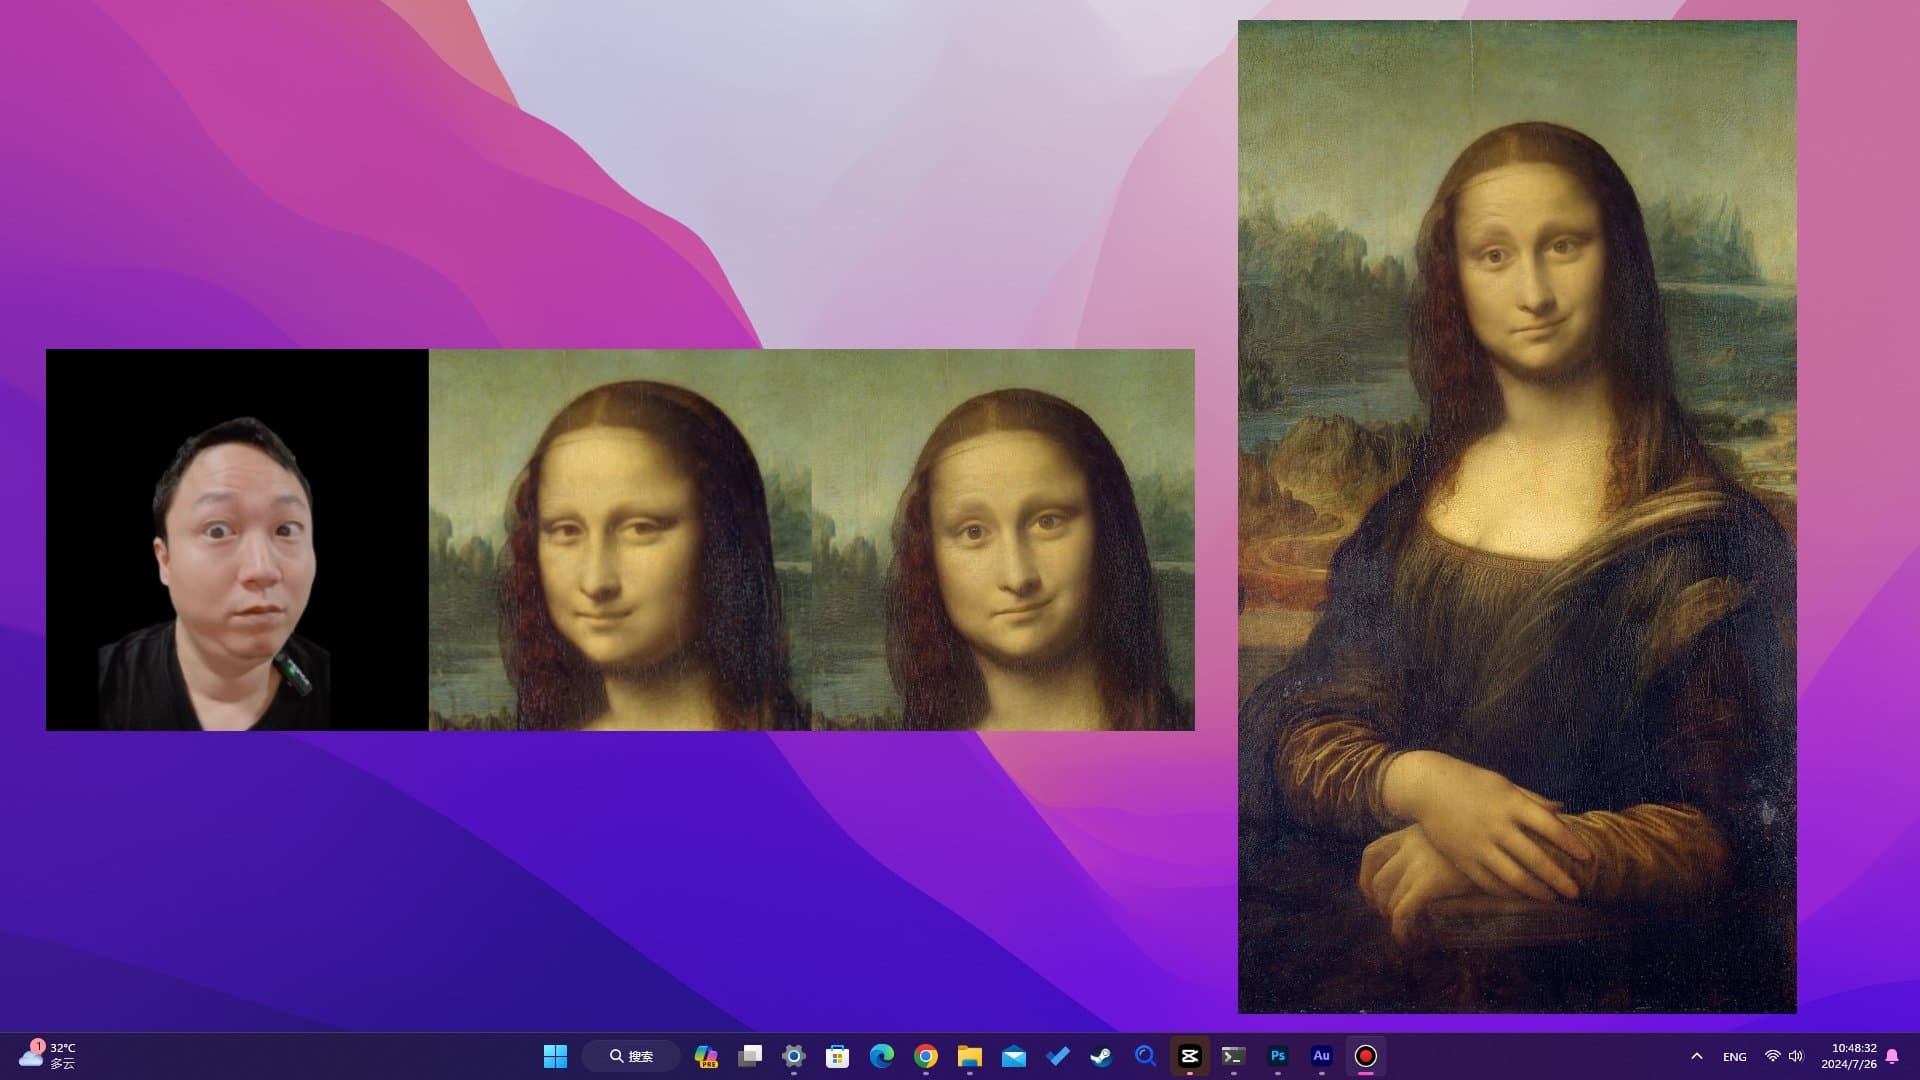Screen dimensions: 1920x1080
Task: Open the Terminal window from taskbar
Action: [x=1234, y=1056]
